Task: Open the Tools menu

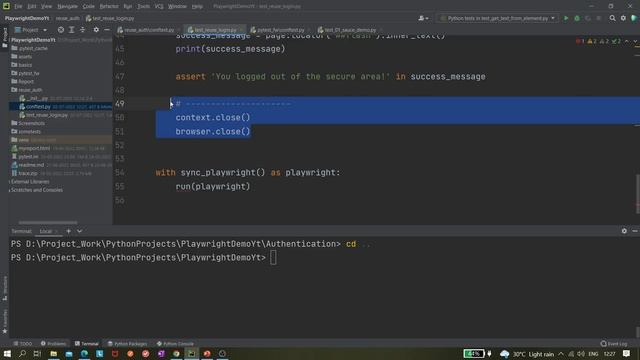Action: pos(143,7)
